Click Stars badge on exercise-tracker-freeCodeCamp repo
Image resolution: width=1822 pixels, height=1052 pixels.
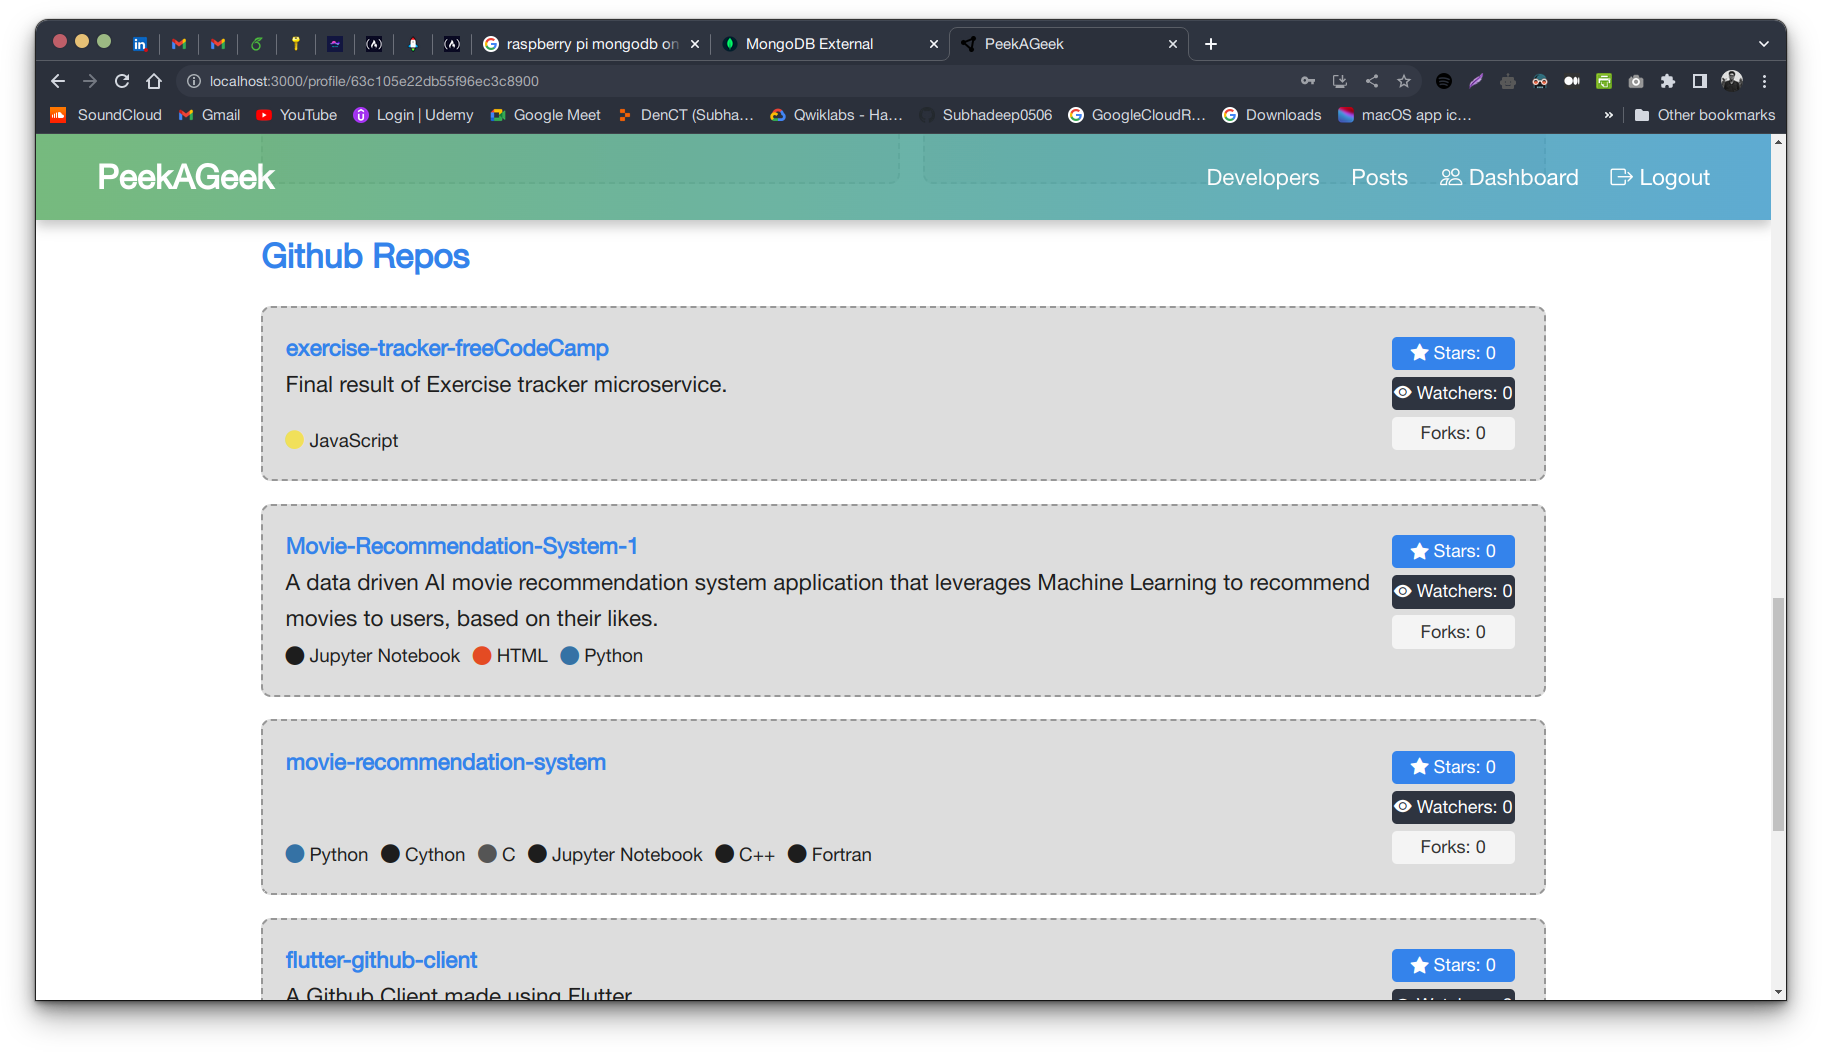pyautogui.click(x=1453, y=353)
